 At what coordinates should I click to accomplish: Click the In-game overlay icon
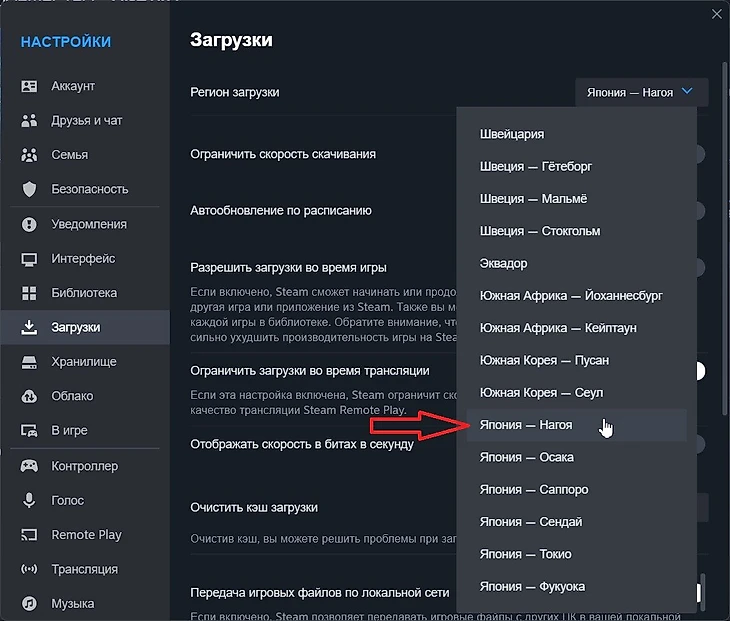click(x=29, y=431)
